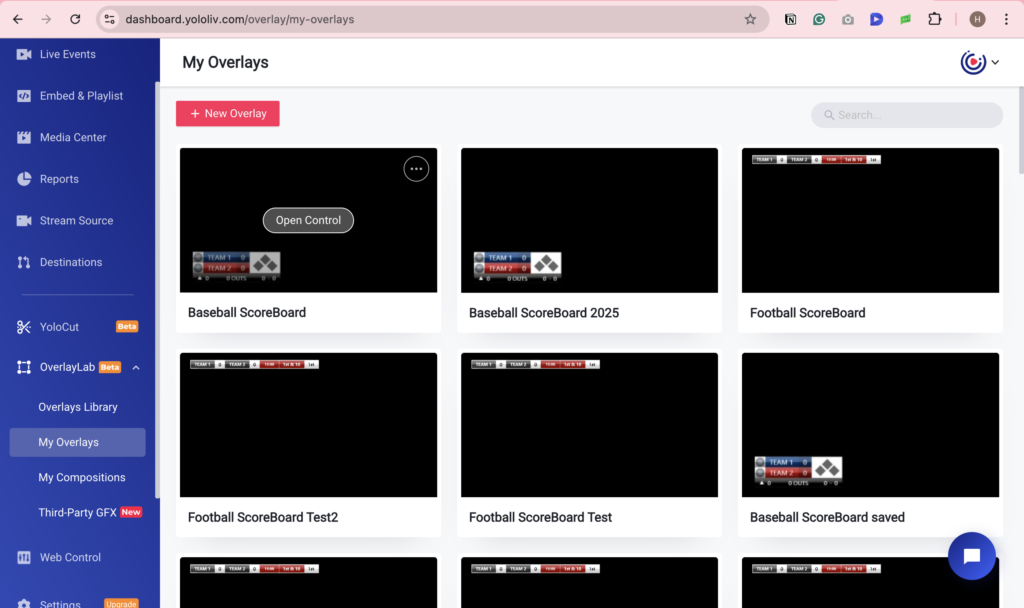
Task: Open the camera screenshot extension
Action: click(848, 20)
